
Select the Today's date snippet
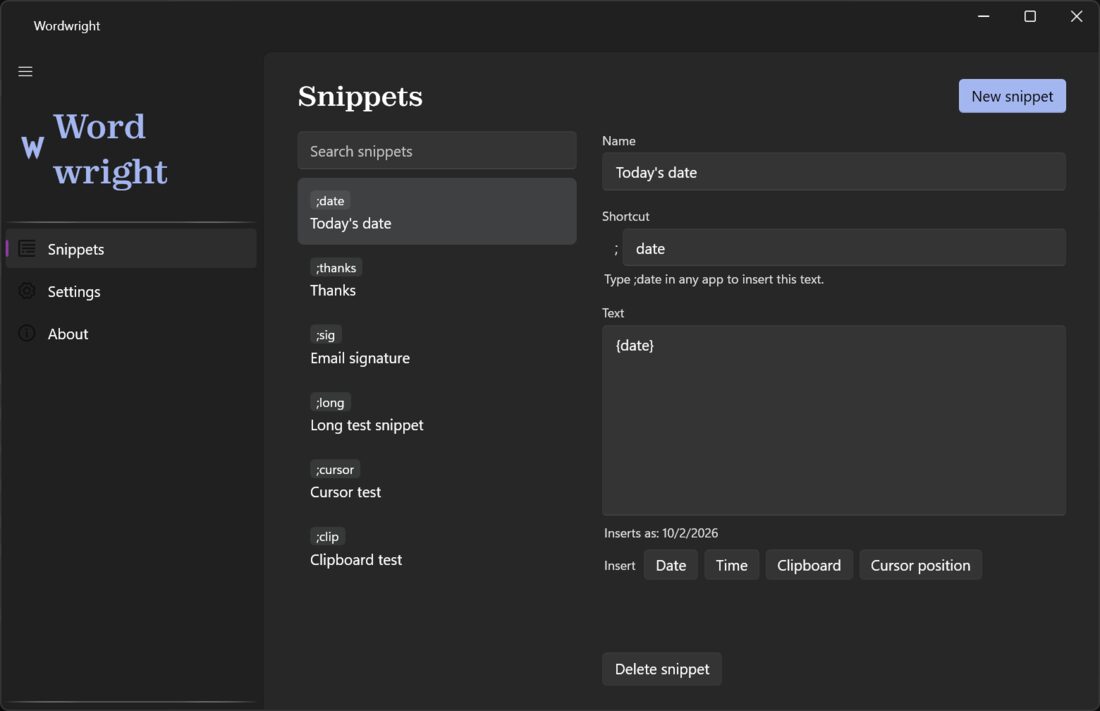(437, 211)
